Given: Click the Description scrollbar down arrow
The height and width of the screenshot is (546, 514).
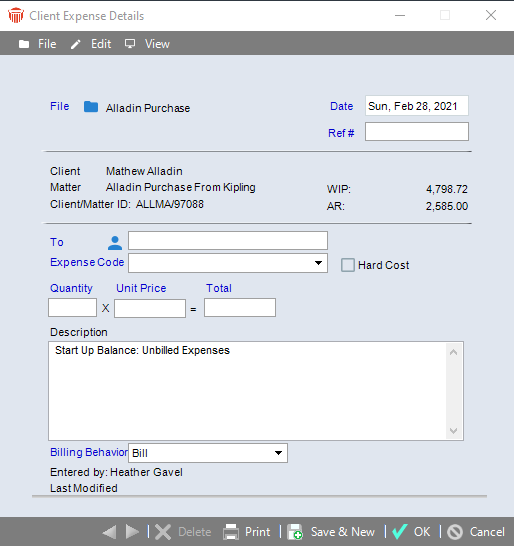Looking at the screenshot, I should click(x=453, y=431).
